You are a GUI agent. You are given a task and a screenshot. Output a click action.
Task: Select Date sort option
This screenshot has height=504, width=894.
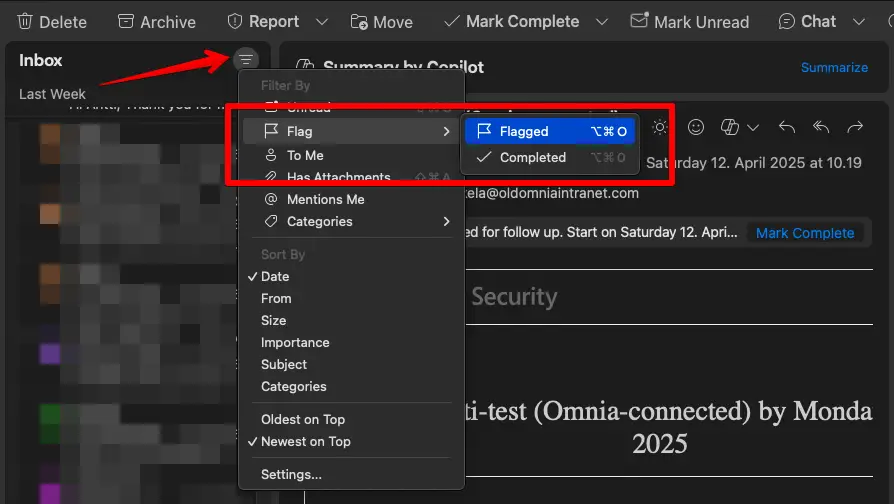pyautogui.click(x=275, y=276)
